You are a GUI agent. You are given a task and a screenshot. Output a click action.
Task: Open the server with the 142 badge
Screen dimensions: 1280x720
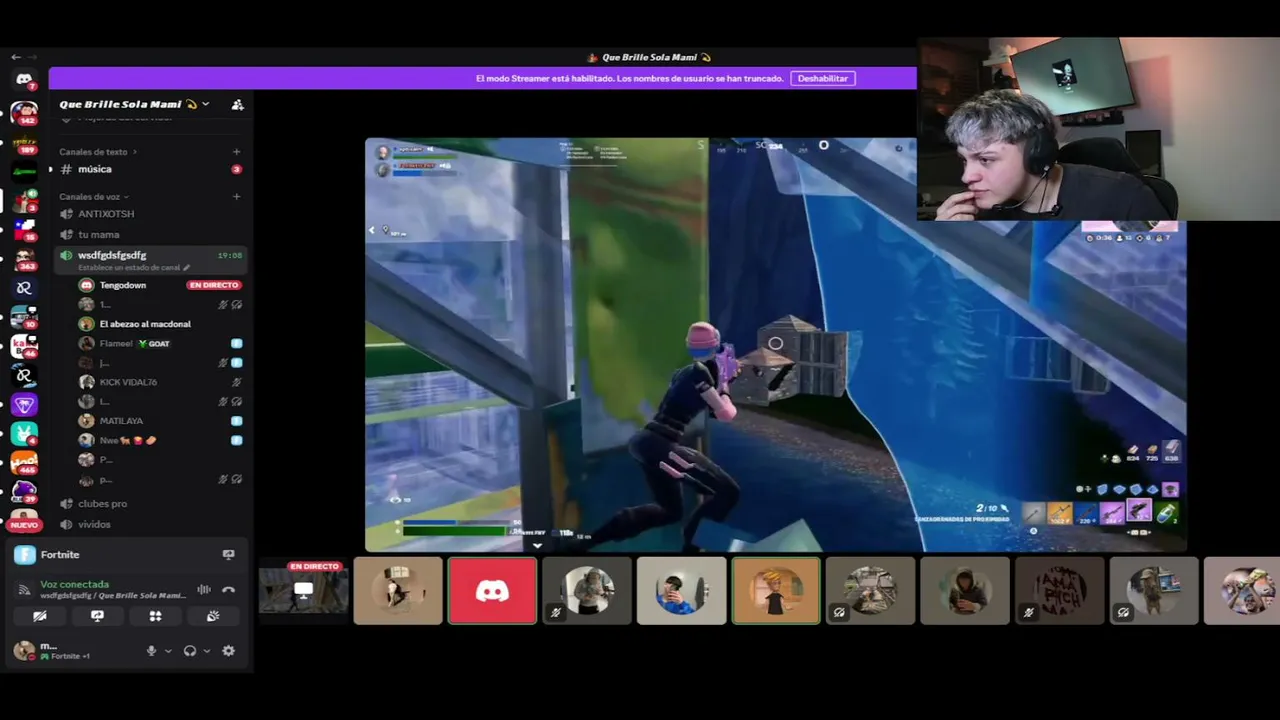pyautogui.click(x=24, y=112)
